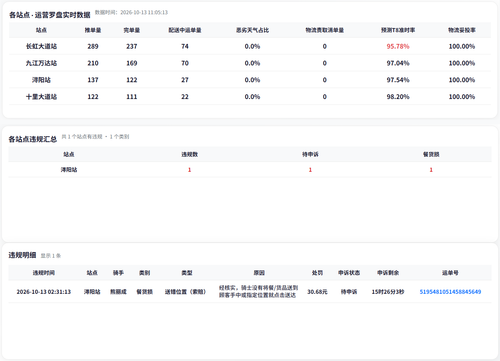
Task: Click the 70 in-delivery value
Action: [x=185, y=63]
